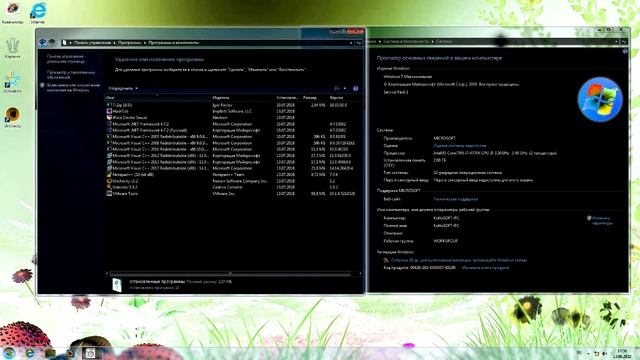Select the Notepad++ (32-bit x86) icon

[109, 174]
